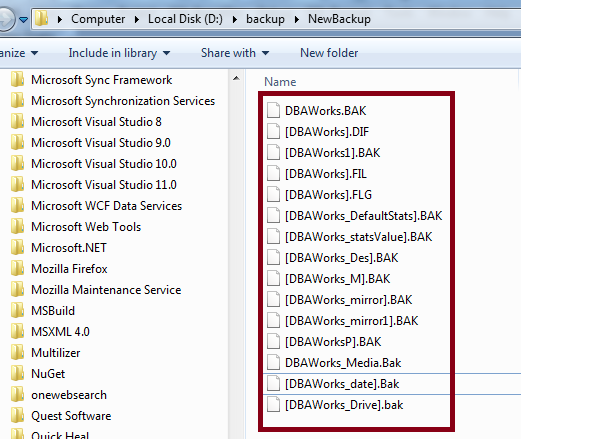The image size is (600, 439).
Task: Click the [DBAWorks_date].Bak file icon
Action: click(273, 384)
